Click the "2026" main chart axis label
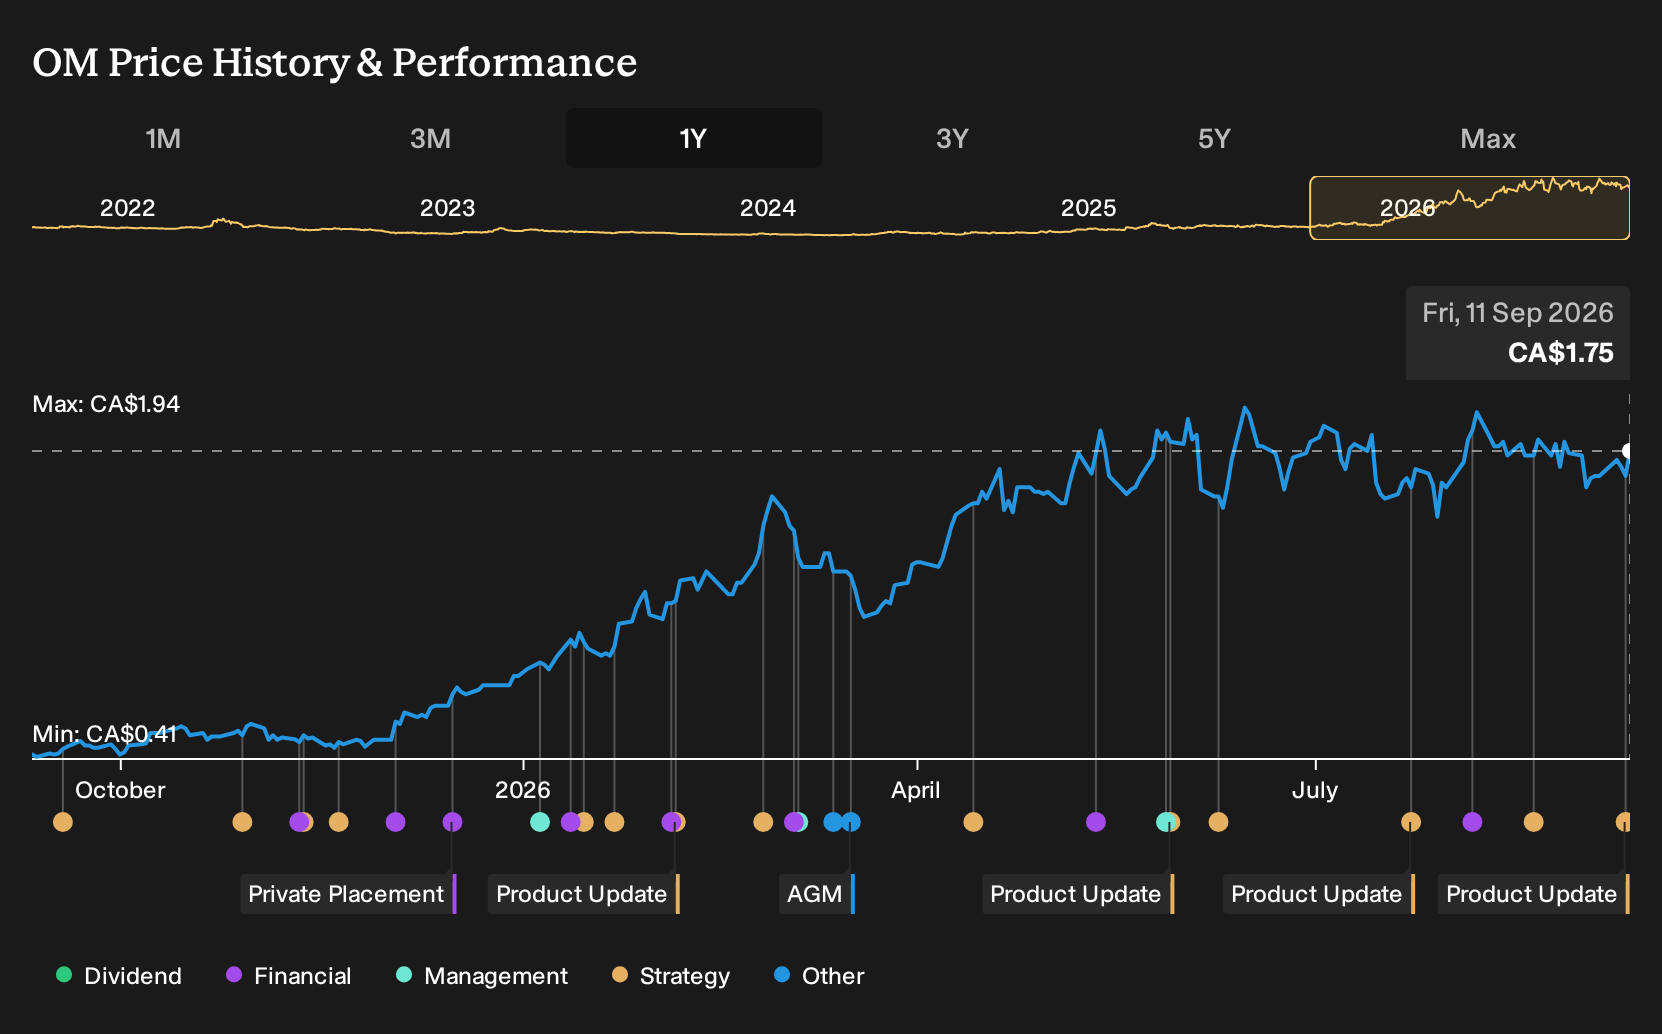Screen dimensions: 1662x1034 tap(523, 790)
